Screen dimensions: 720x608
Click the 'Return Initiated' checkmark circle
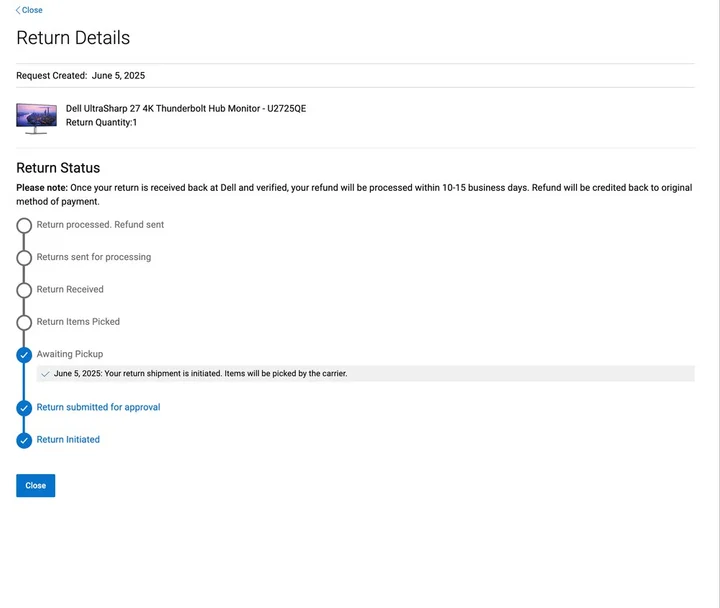[x=24, y=440]
